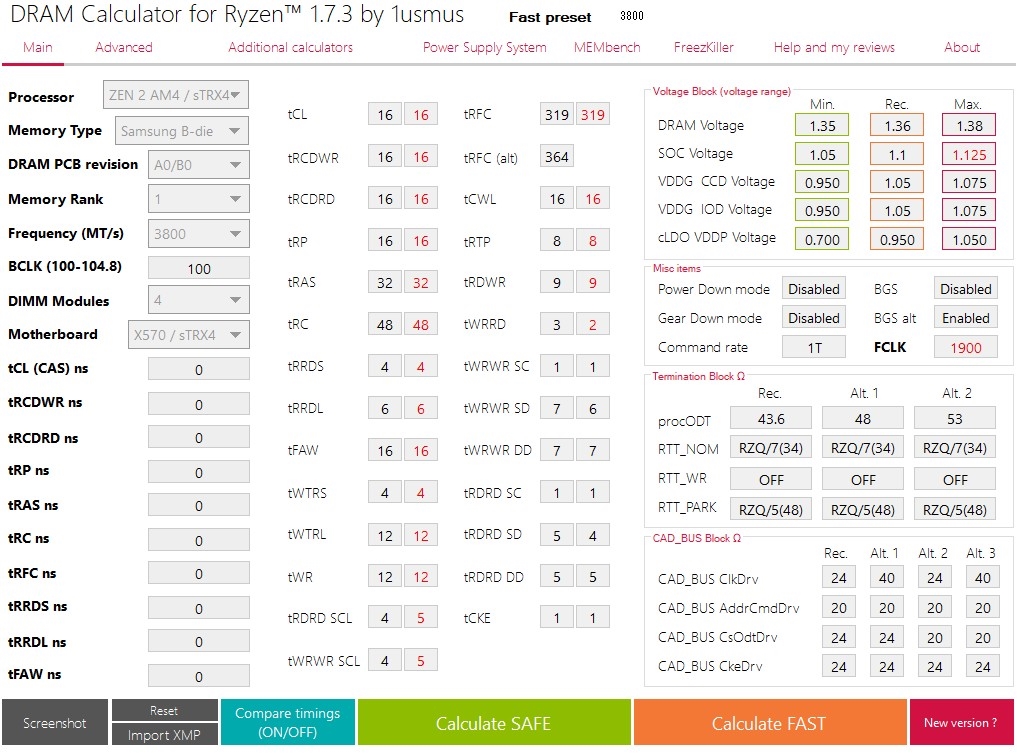Click the tCL (CAS) ns field
The height and width of the screenshot is (753, 1017).
[198, 369]
